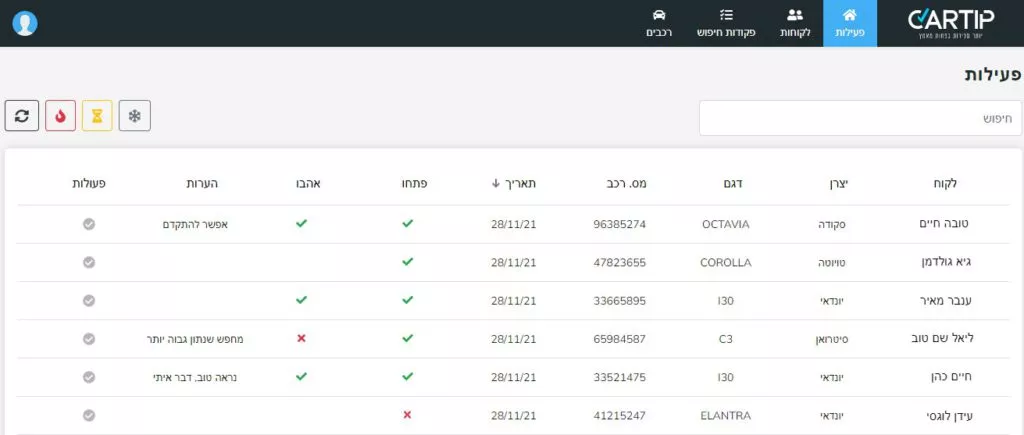Go to the פקודות חיפוש tab
Screen dimensions: 1024x435
tap(726, 23)
